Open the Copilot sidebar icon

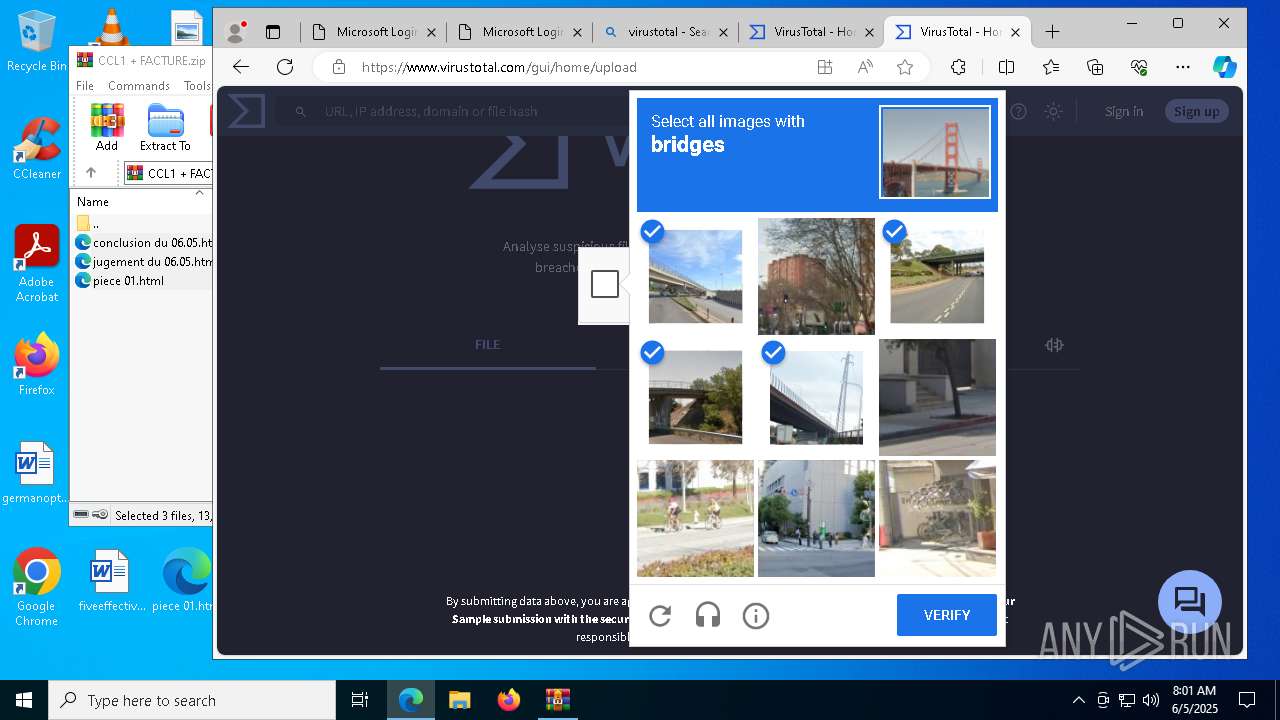[1225, 67]
